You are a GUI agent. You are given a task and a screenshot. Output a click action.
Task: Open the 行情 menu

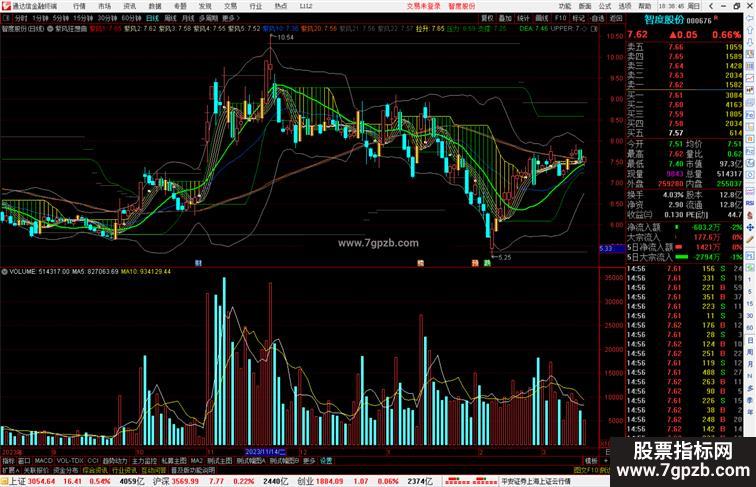click(79, 6)
